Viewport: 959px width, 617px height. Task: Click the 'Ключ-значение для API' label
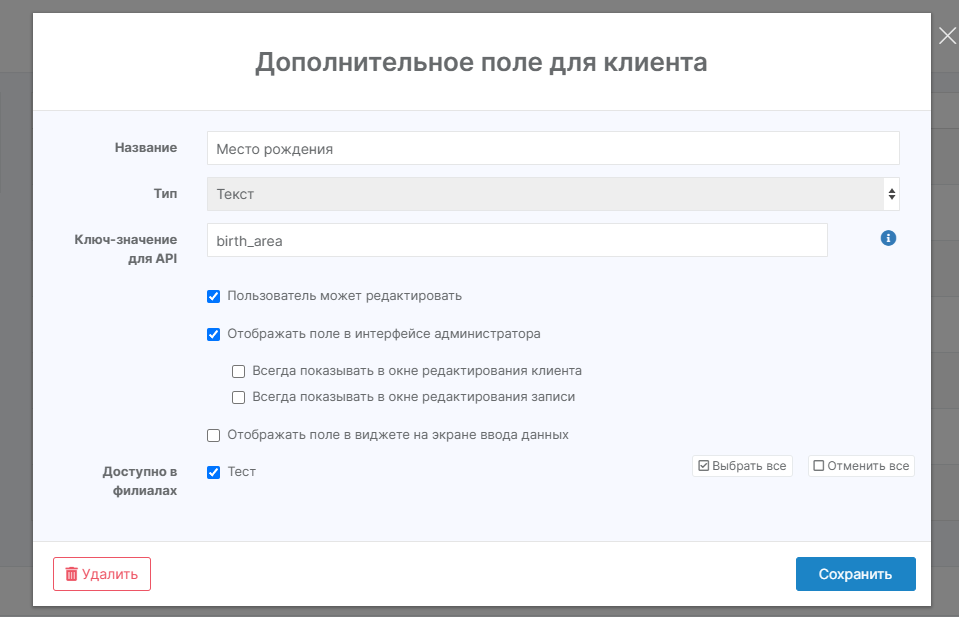(126, 249)
